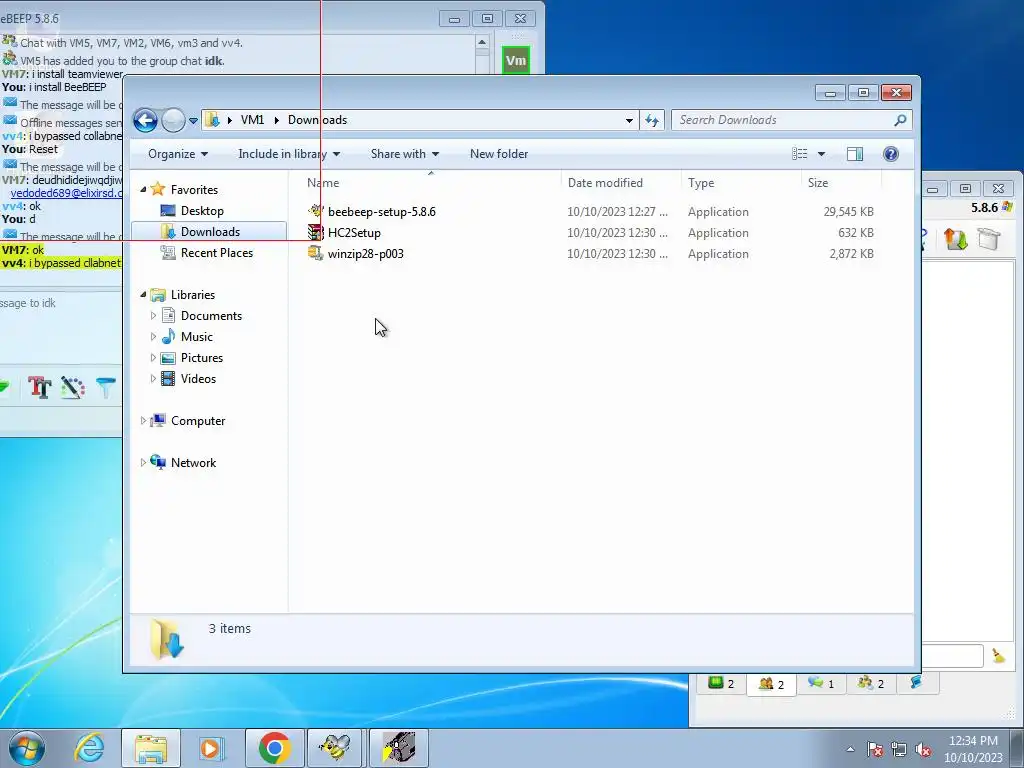The height and width of the screenshot is (768, 1024).
Task: Open BeeBEEP chat font style tool
Action: pyautogui.click(x=40, y=387)
